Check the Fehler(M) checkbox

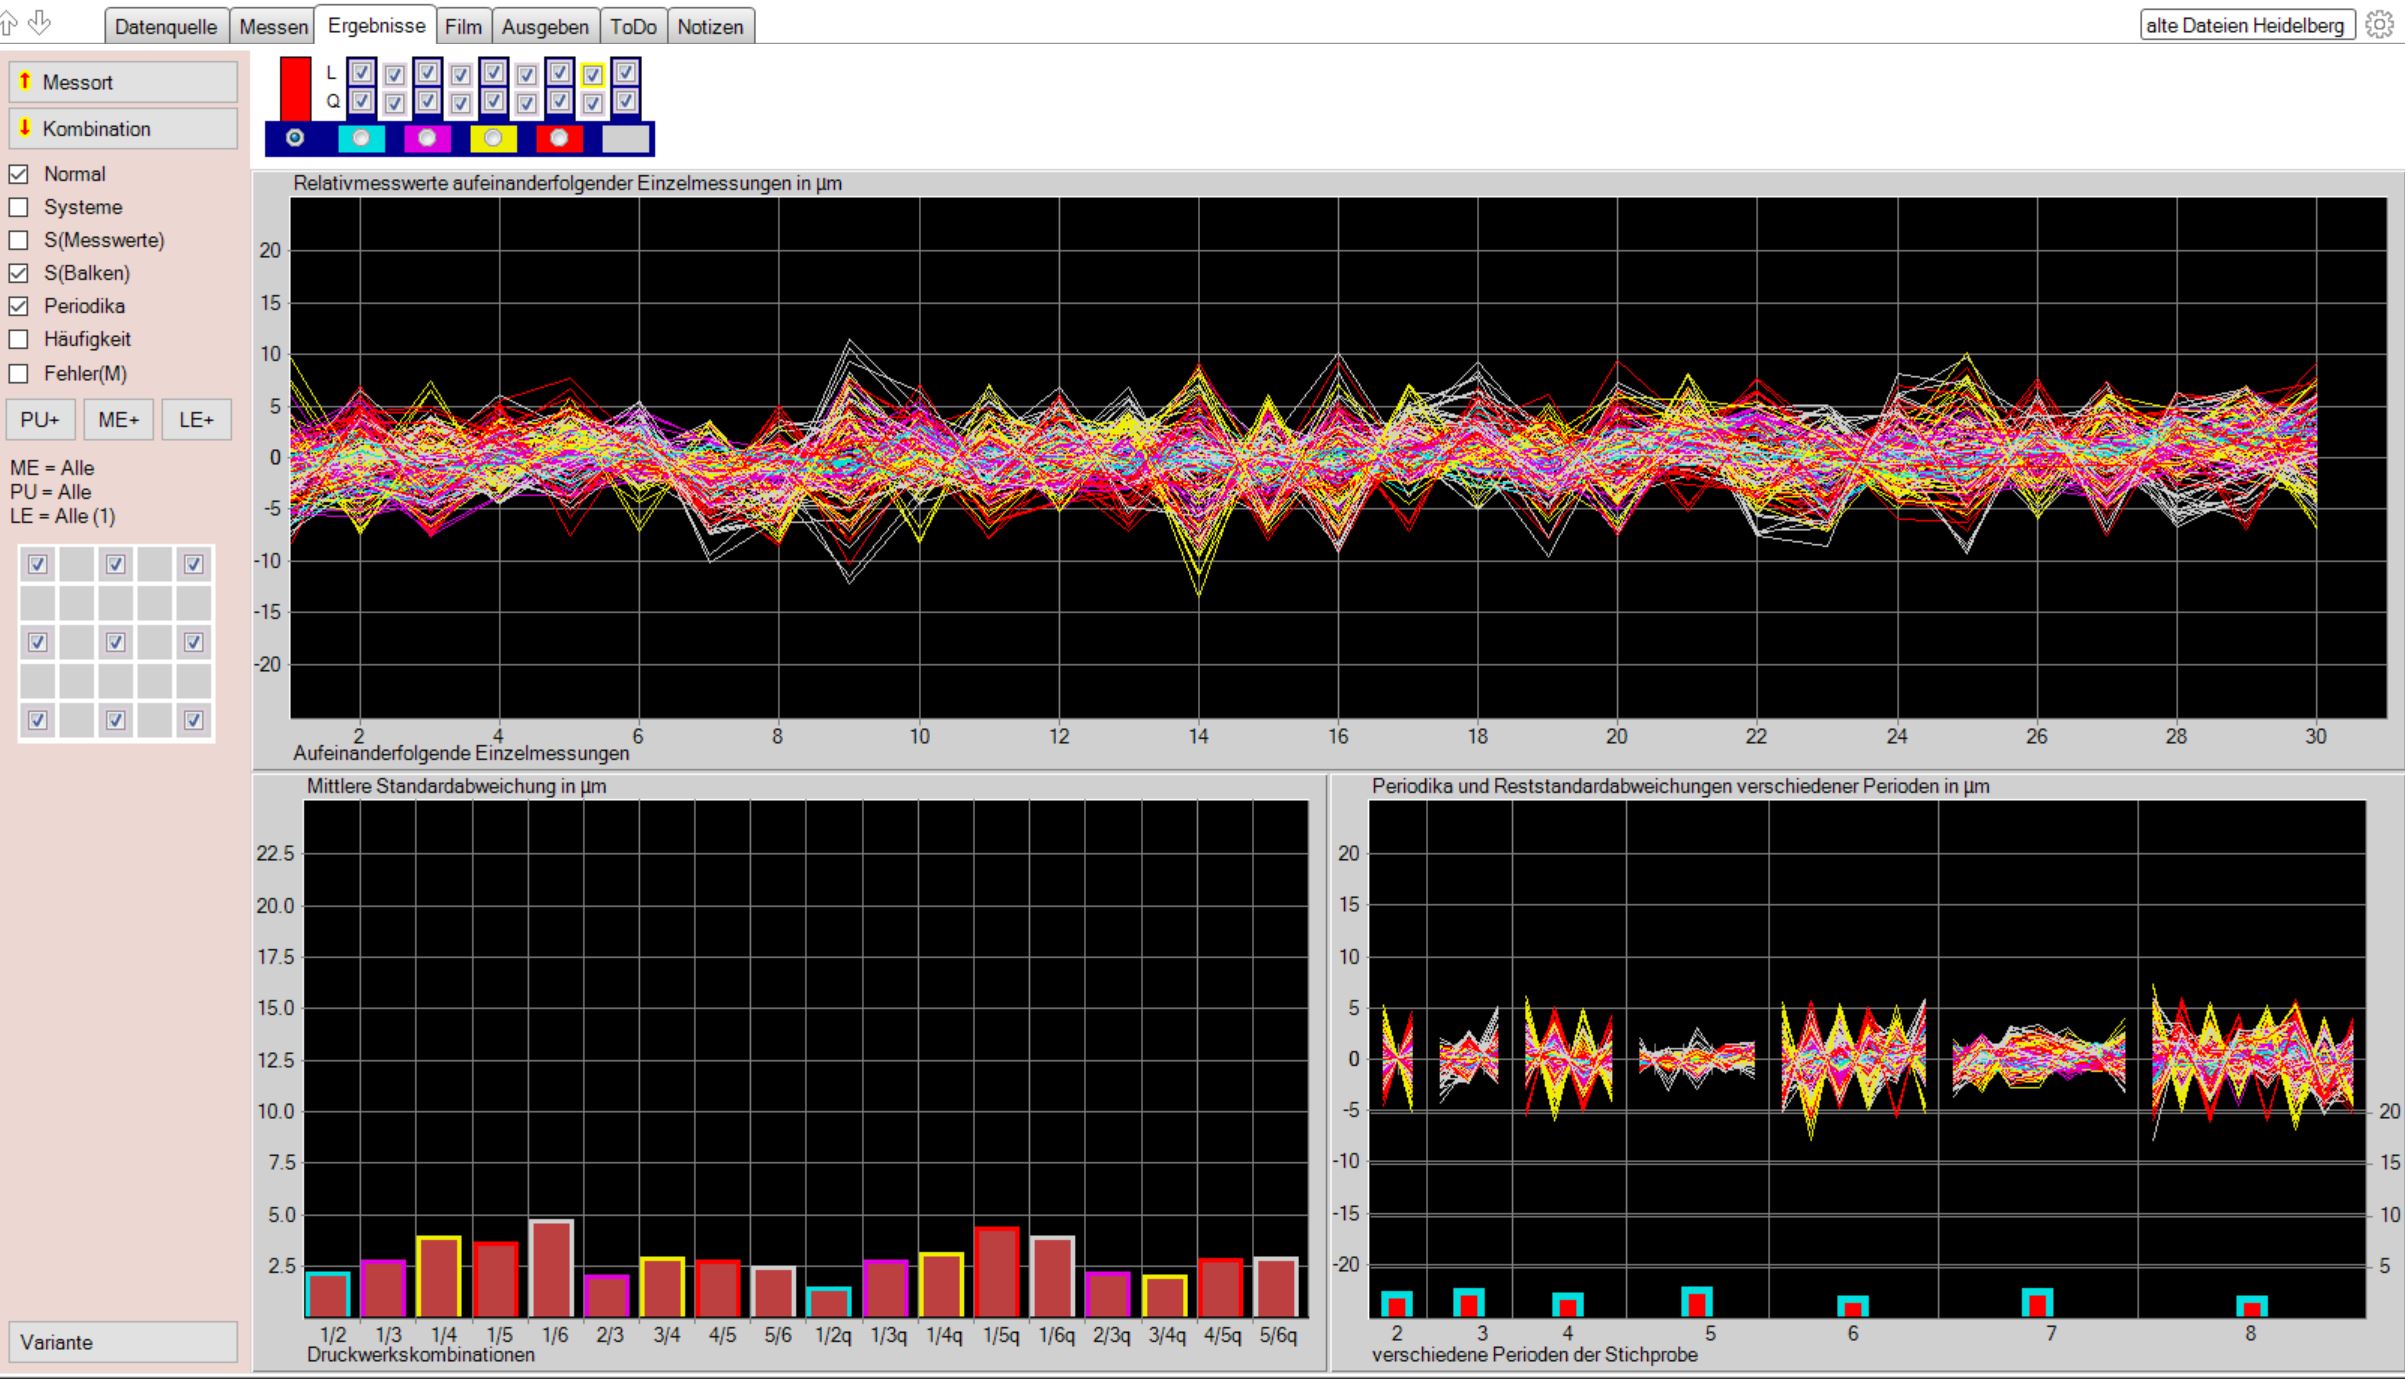tap(18, 373)
